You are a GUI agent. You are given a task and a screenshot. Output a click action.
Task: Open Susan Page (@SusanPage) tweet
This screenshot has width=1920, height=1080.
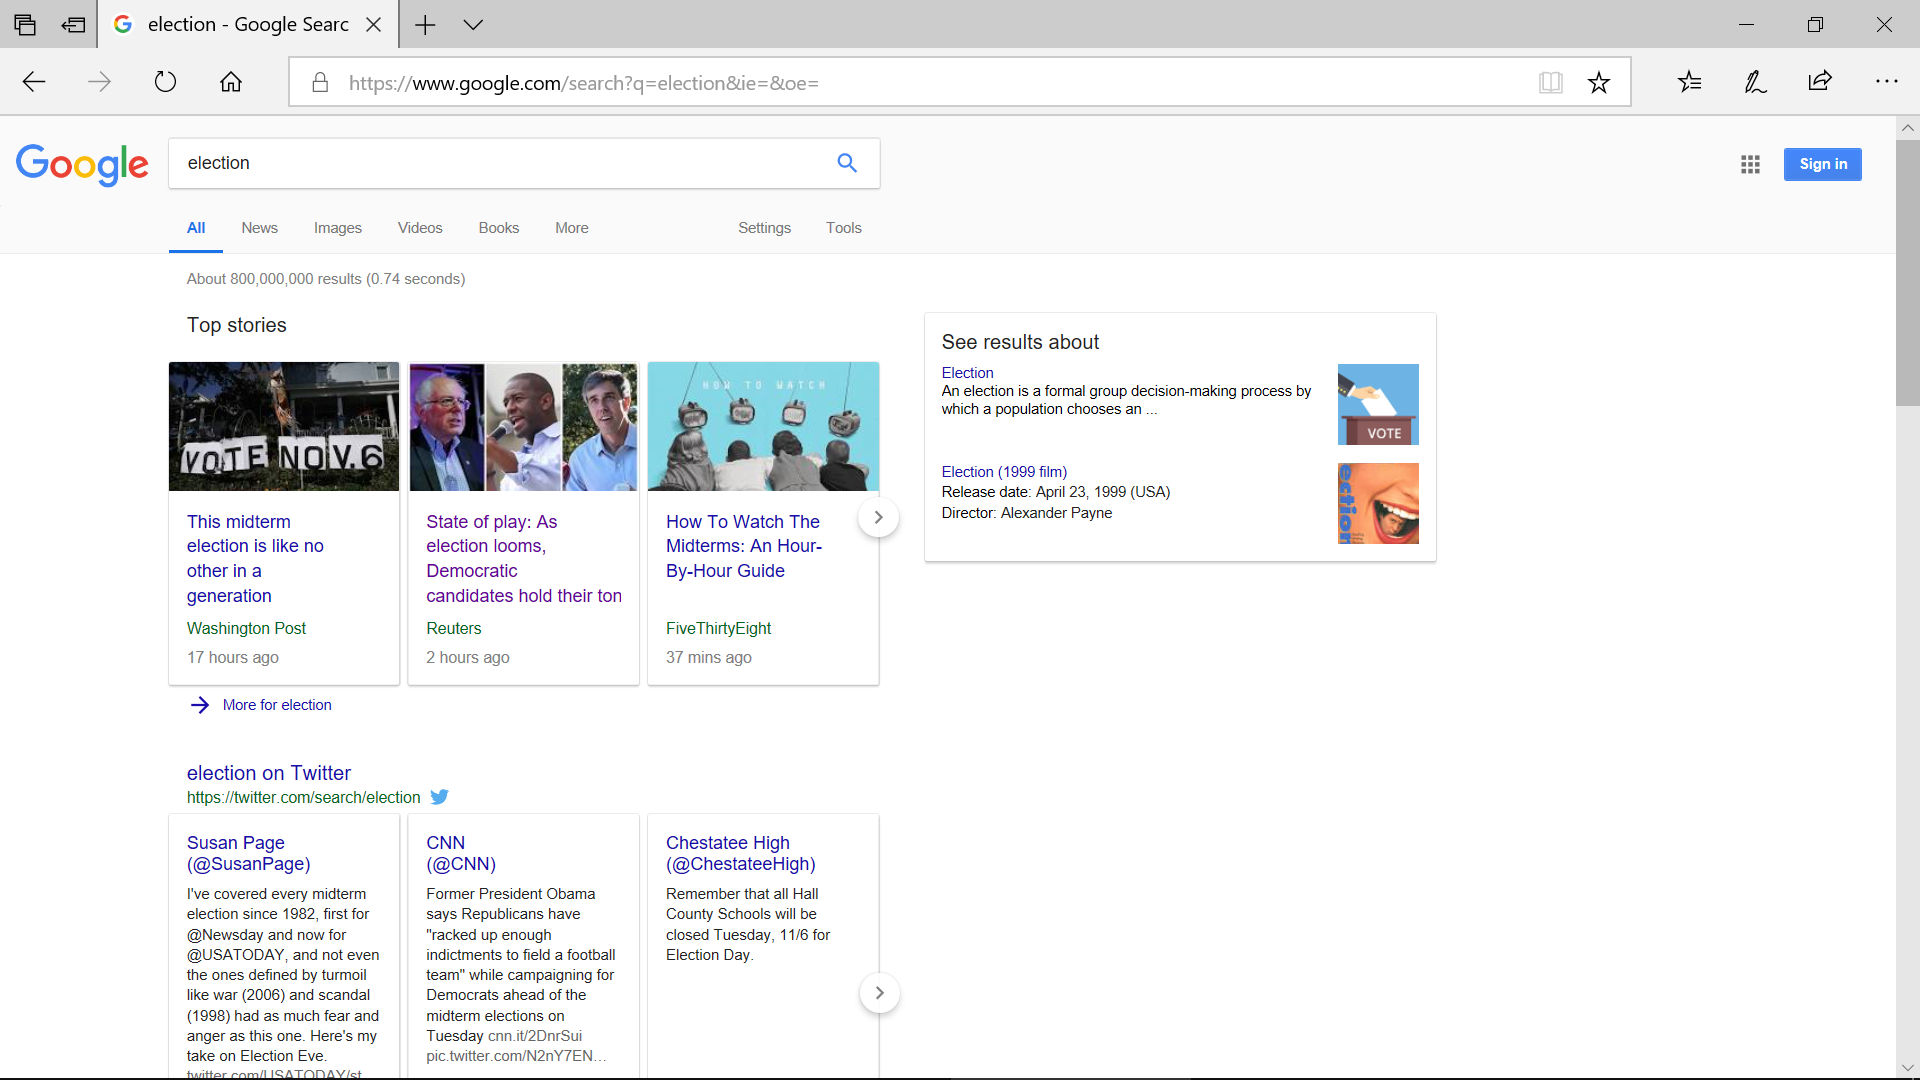248,853
